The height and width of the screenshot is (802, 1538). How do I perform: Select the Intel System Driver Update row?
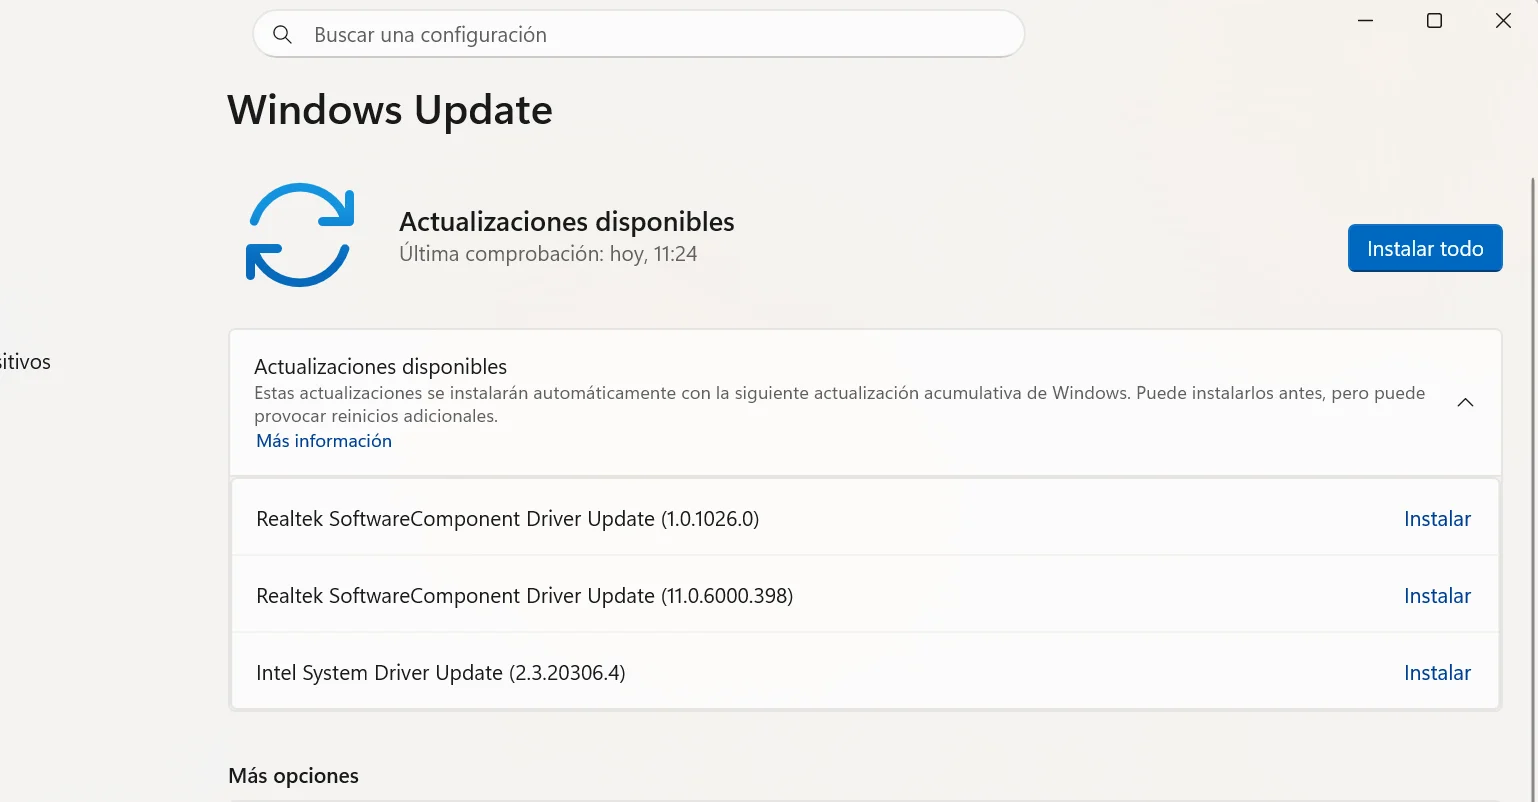pyautogui.click(x=865, y=672)
